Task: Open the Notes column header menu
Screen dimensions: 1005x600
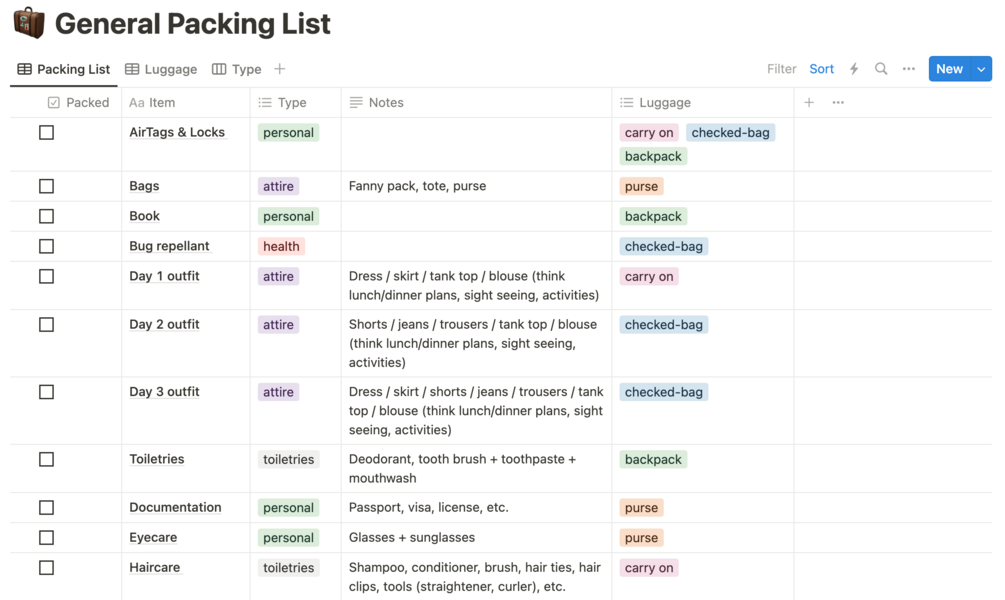Action: (x=385, y=102)
